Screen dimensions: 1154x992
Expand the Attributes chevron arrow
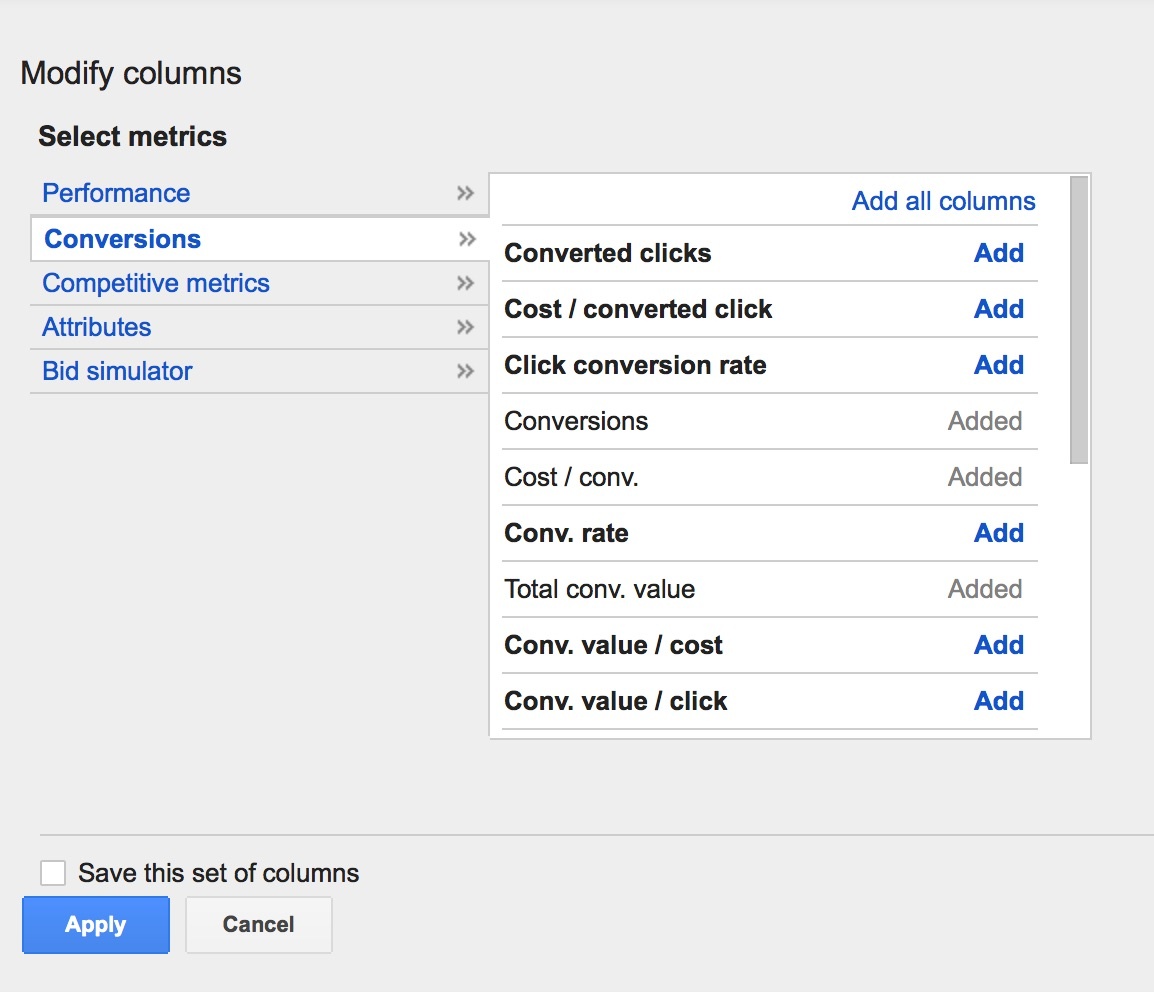click(466, 327)
